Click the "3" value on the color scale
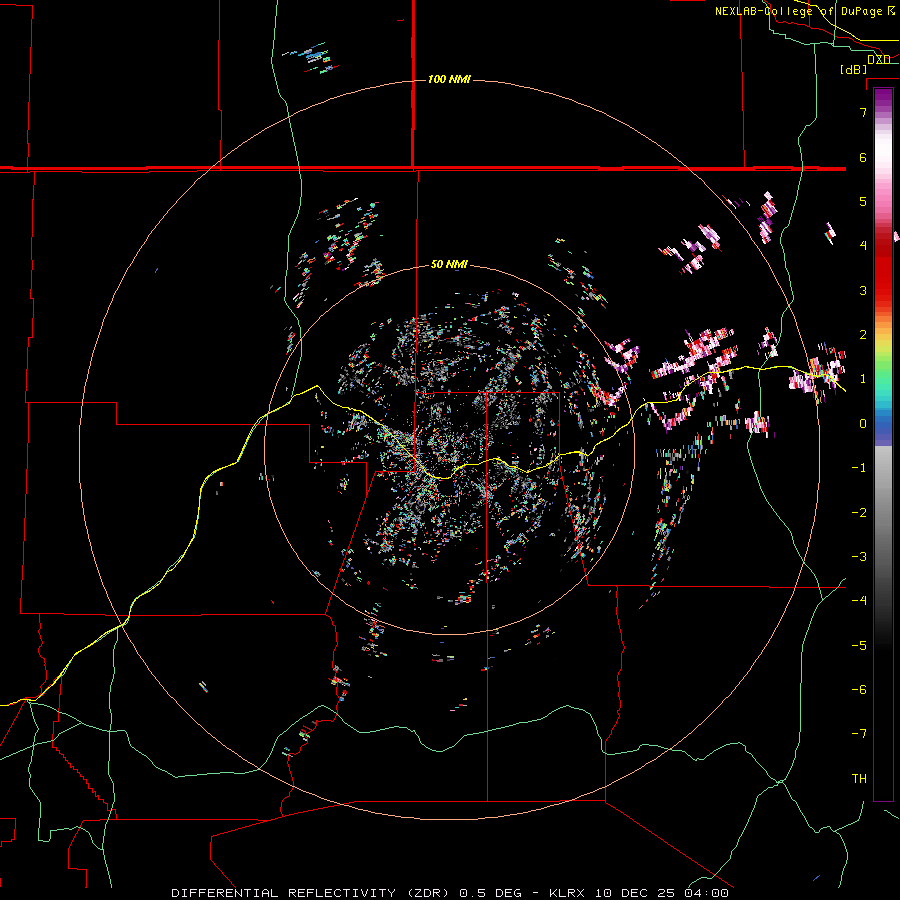900x900 pixels. point(863,290)
